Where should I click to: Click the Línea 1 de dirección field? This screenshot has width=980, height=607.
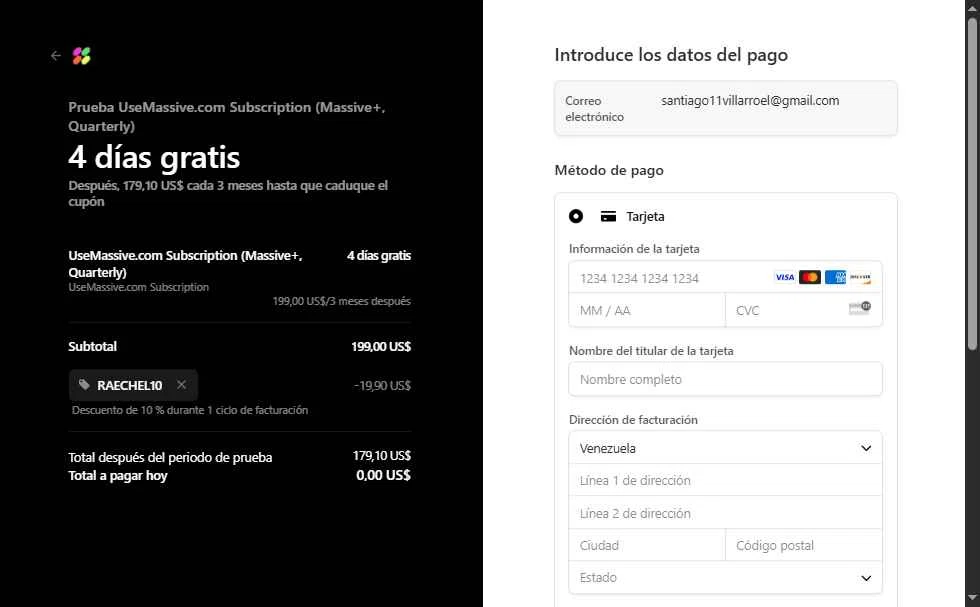tap(725, 480)
